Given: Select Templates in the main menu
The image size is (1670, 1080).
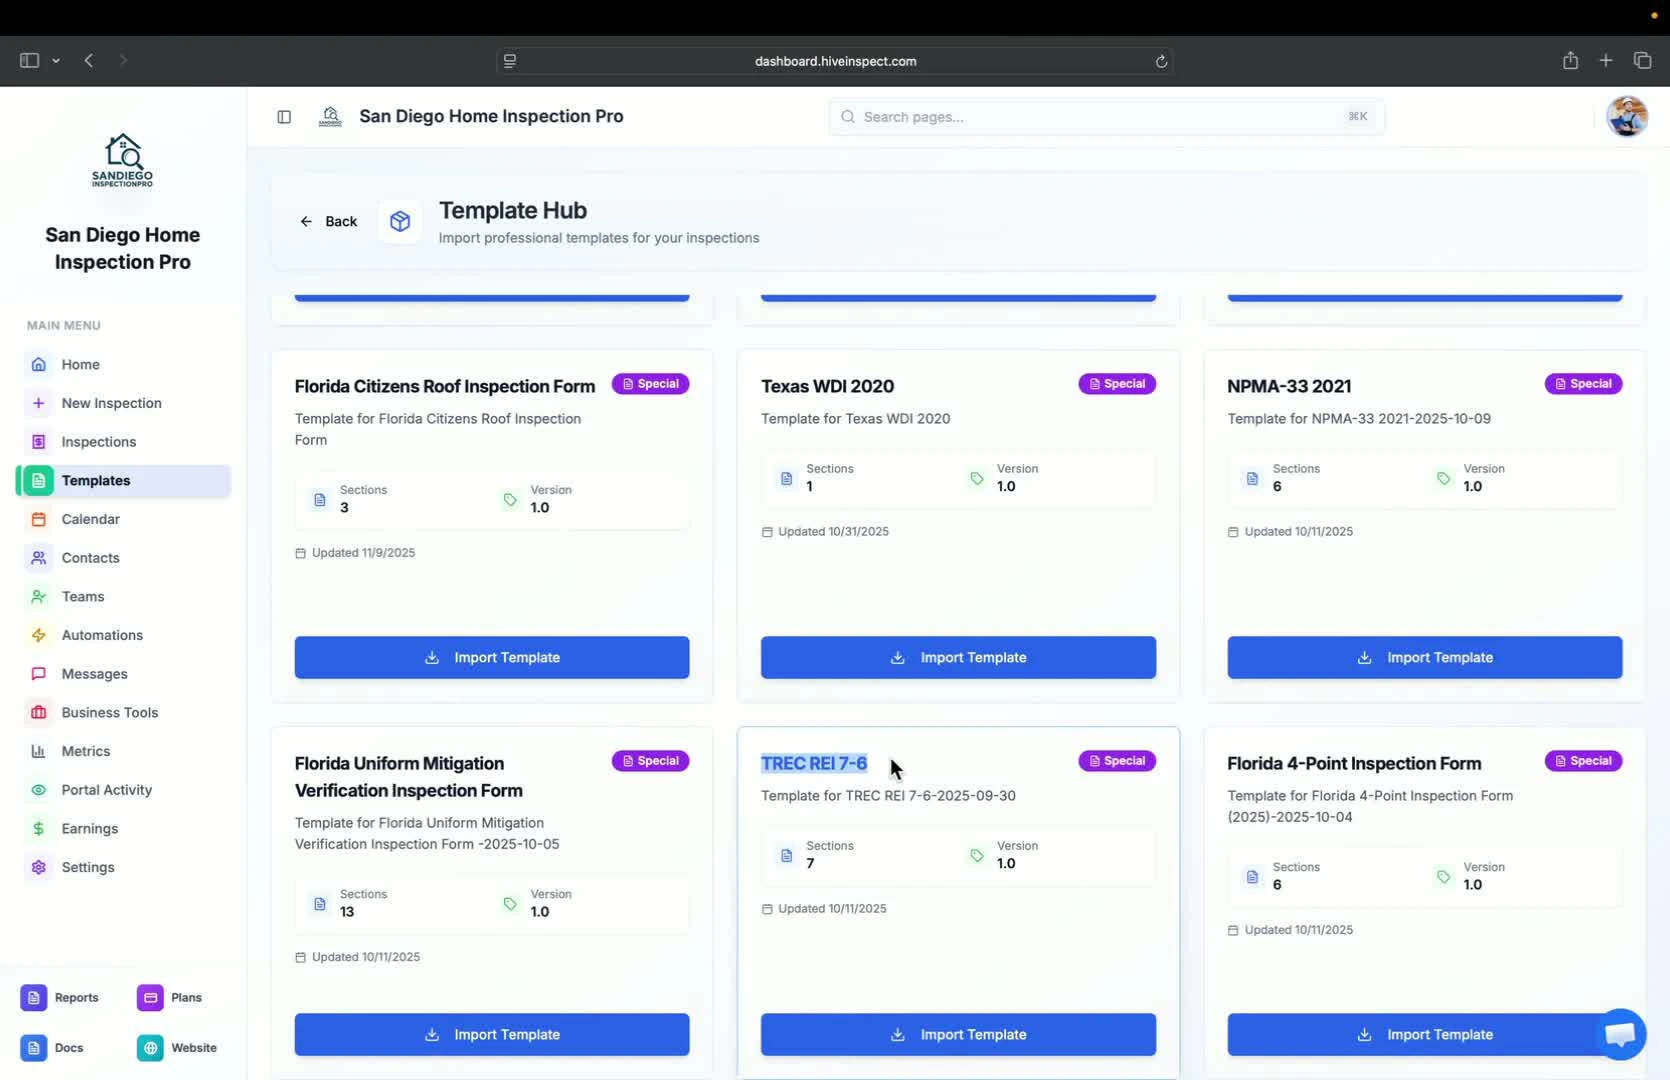Looking at the screenshot, I should pos(94,480).
